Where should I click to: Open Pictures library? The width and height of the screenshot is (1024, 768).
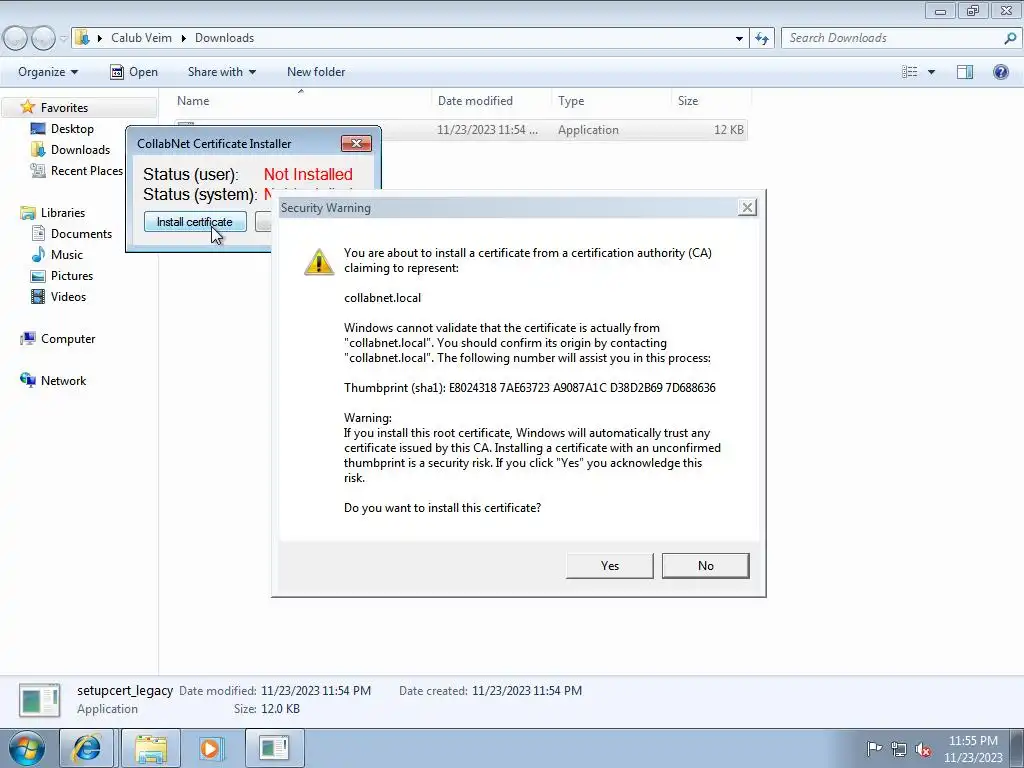pos(72,276)
